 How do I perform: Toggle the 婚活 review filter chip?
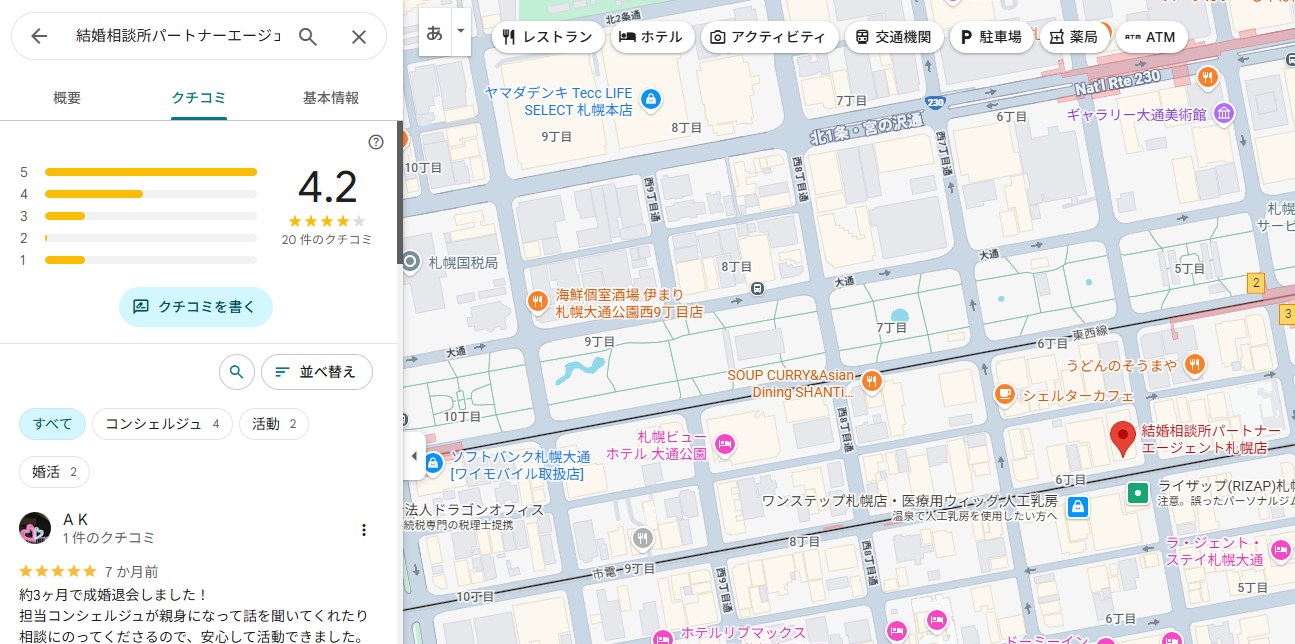(55, 472)
